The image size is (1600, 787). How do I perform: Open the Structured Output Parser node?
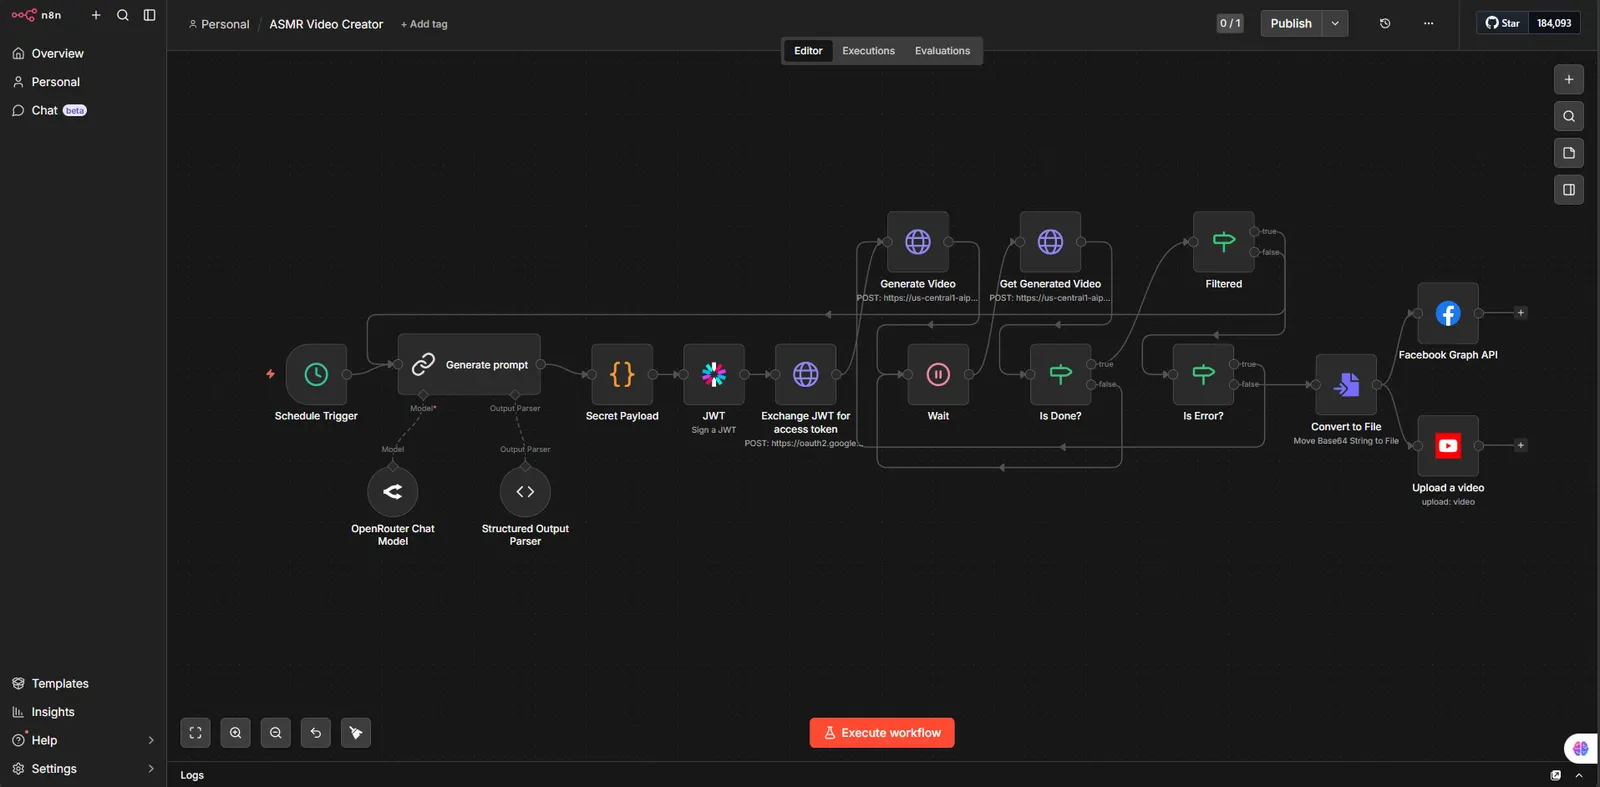click(525, 492)
